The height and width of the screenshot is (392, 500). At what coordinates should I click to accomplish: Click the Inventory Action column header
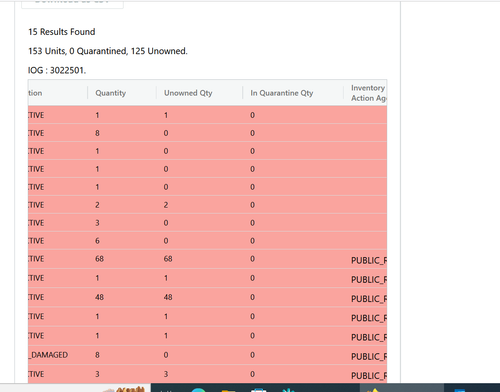pyautogui.click(x=369, y=93)
